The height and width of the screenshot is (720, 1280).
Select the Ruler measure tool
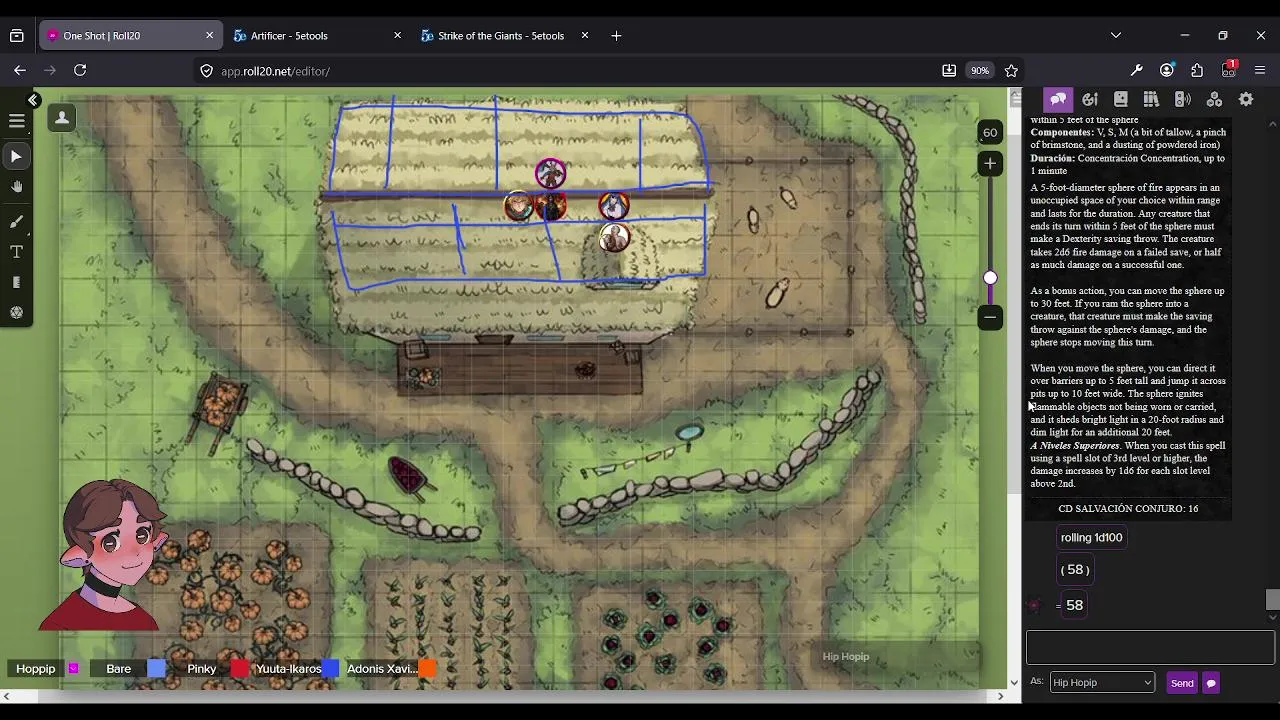[17, 283]
